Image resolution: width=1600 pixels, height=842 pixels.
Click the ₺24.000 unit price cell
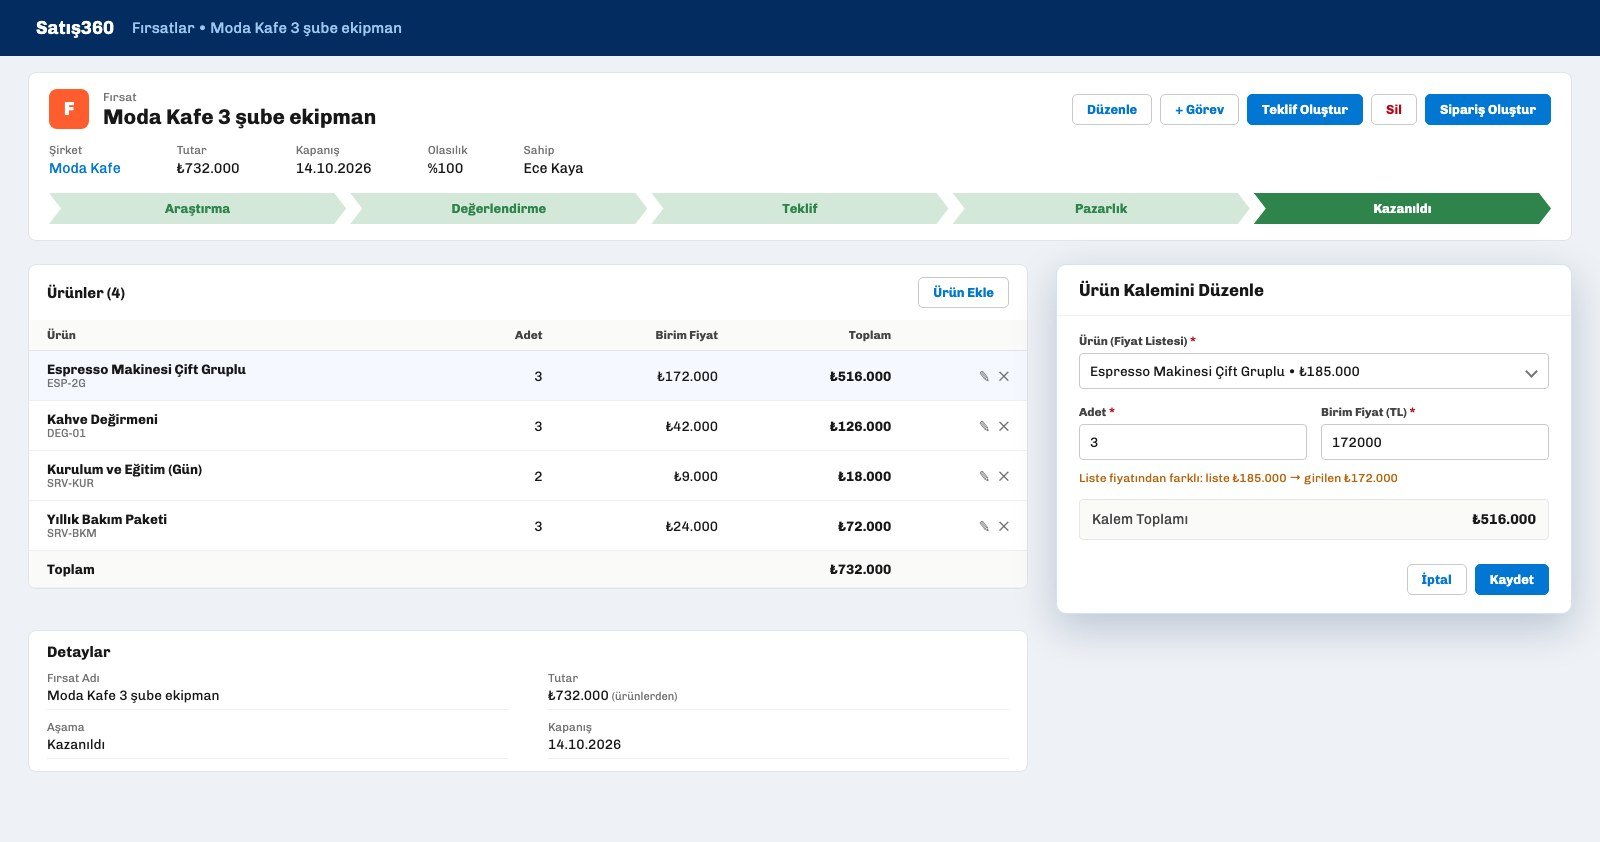(692, 526)
